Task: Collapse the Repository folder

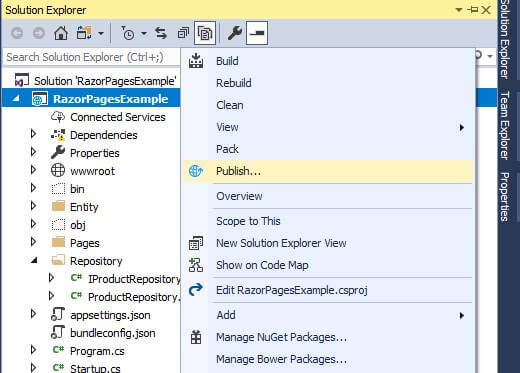Action: (34, 261)
